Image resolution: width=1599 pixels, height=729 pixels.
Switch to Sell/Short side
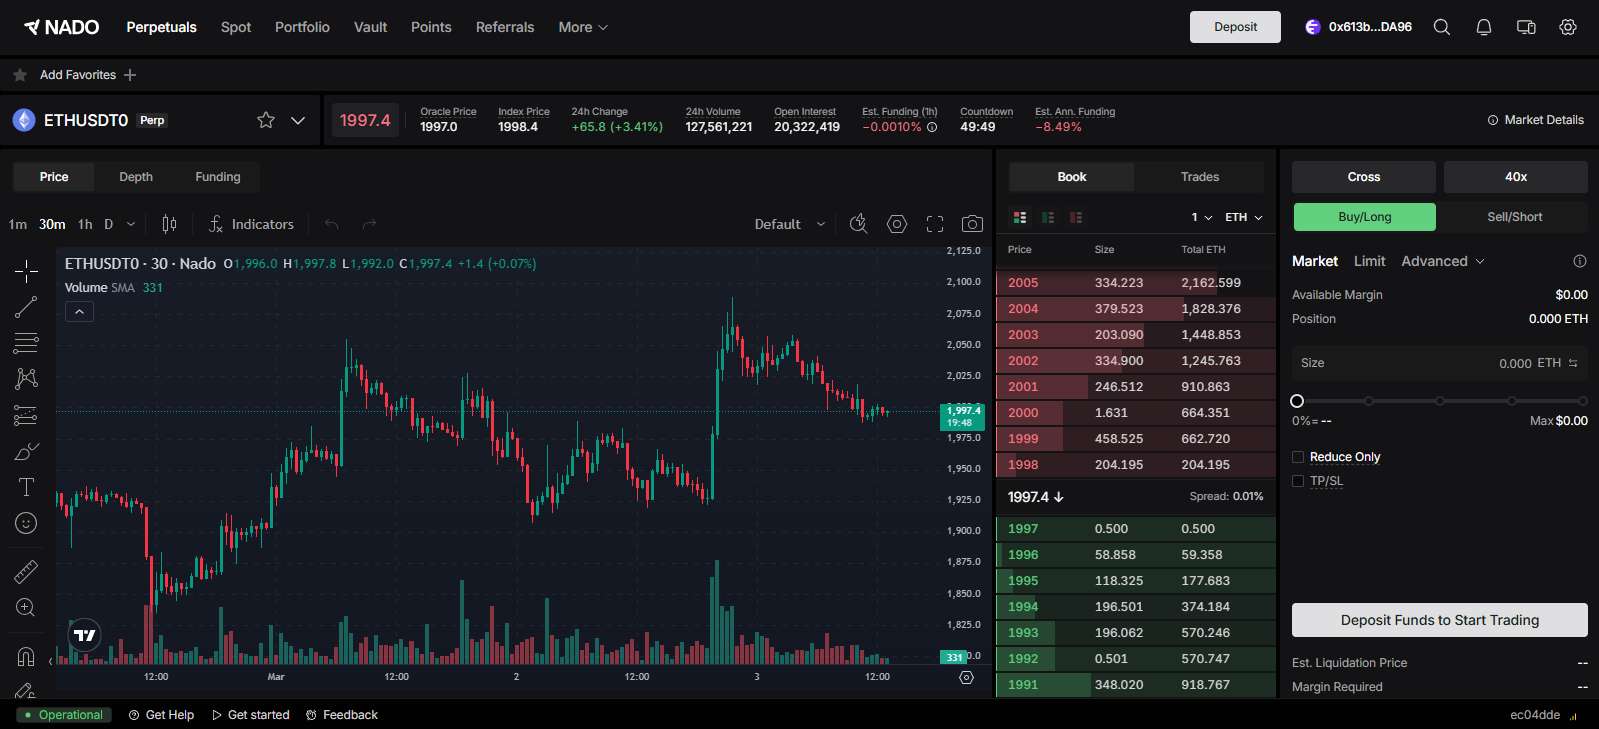(x=1514, y=217)
